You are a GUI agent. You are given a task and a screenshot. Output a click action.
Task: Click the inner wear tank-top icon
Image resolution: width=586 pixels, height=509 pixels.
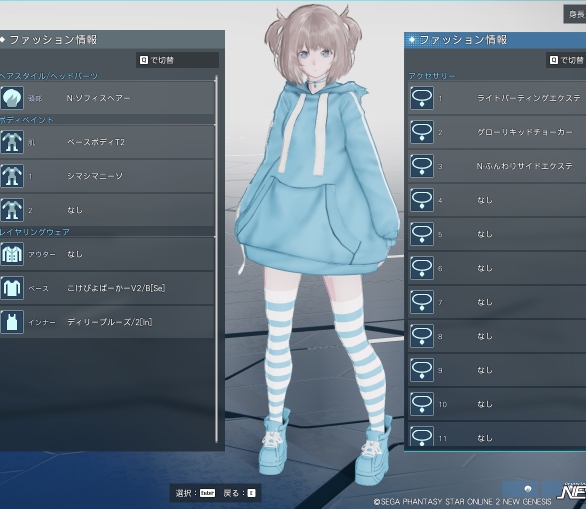point(12,322)
